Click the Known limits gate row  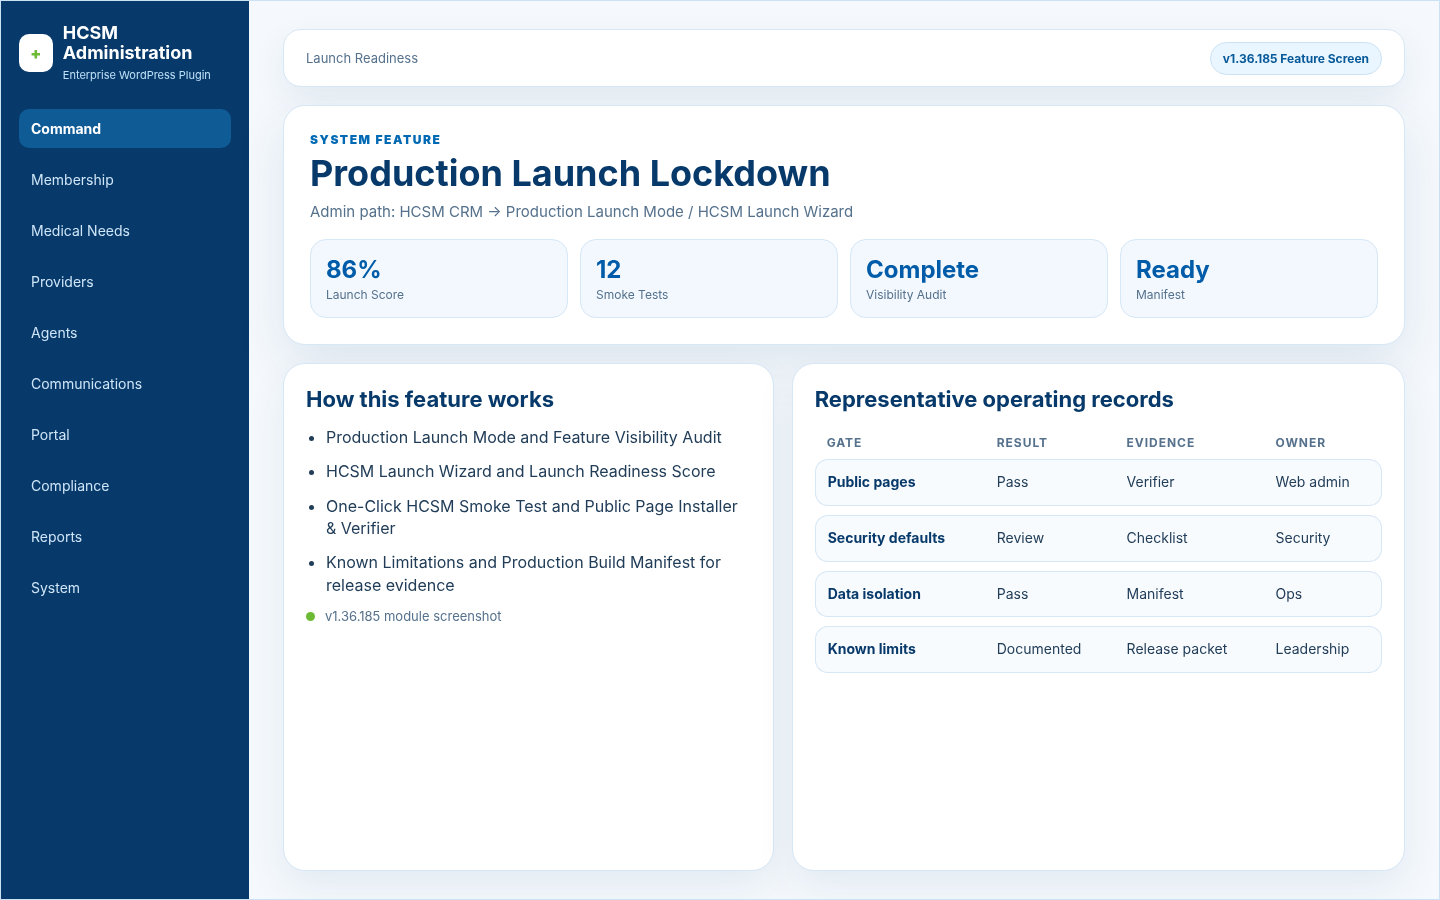[x=1098, y=649]
